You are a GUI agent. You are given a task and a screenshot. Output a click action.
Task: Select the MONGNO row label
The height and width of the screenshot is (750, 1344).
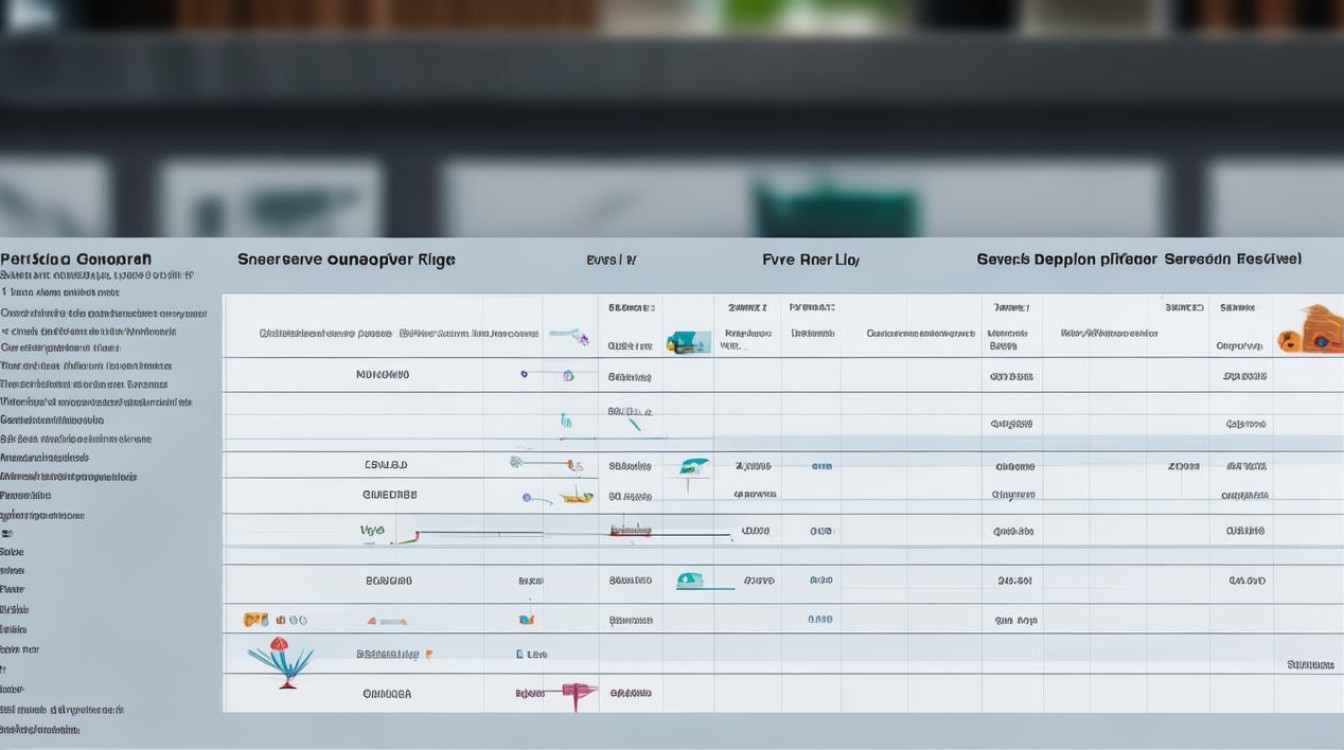point(382,375)
